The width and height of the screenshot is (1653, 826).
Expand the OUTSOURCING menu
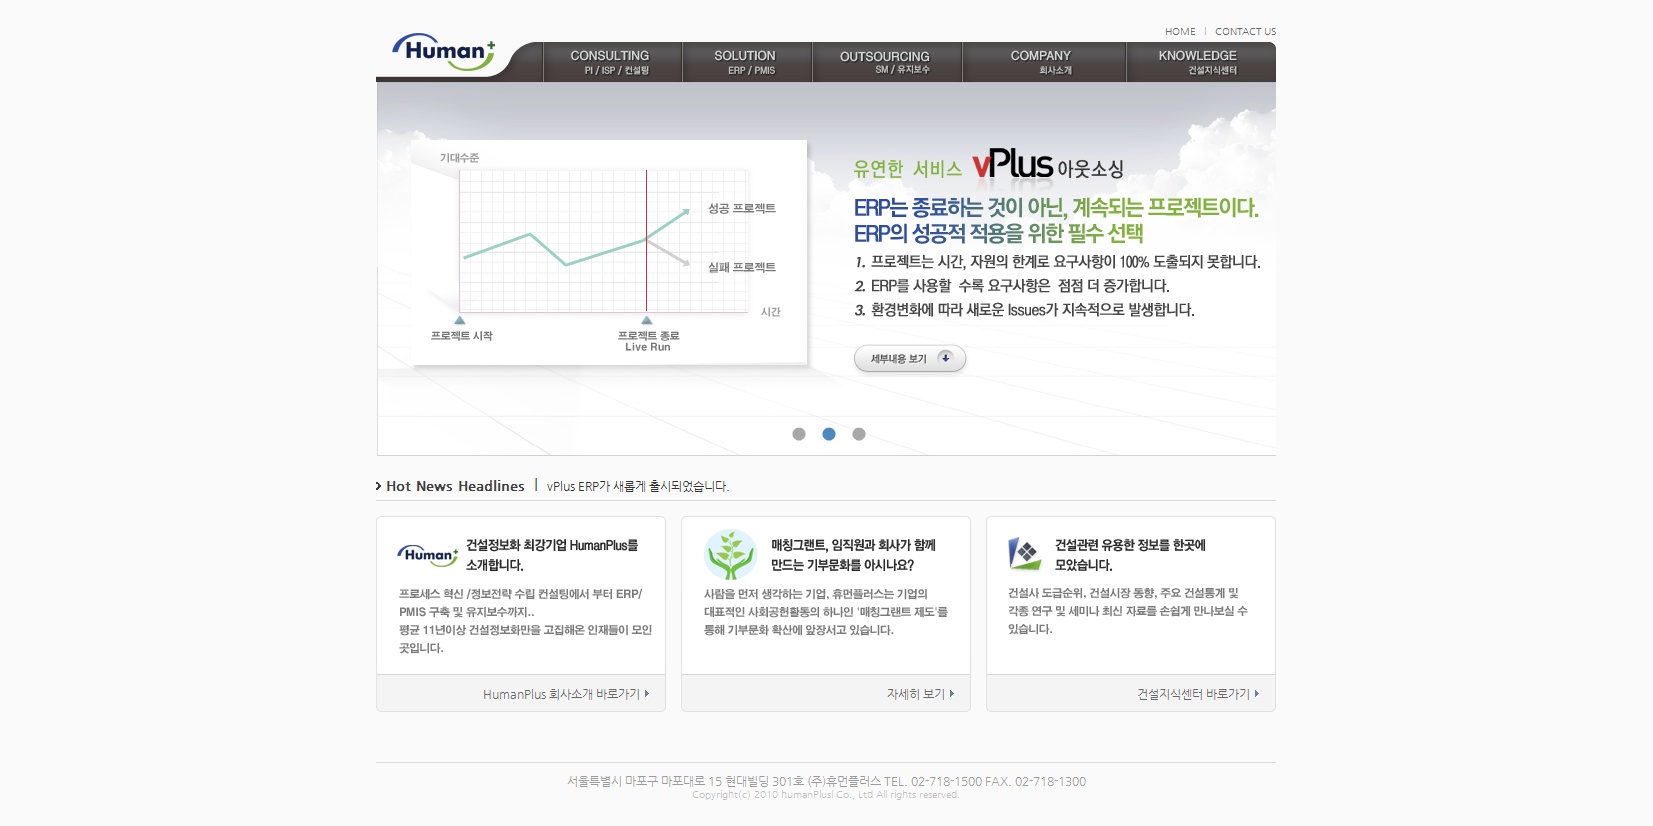click(x=886, y=62)
